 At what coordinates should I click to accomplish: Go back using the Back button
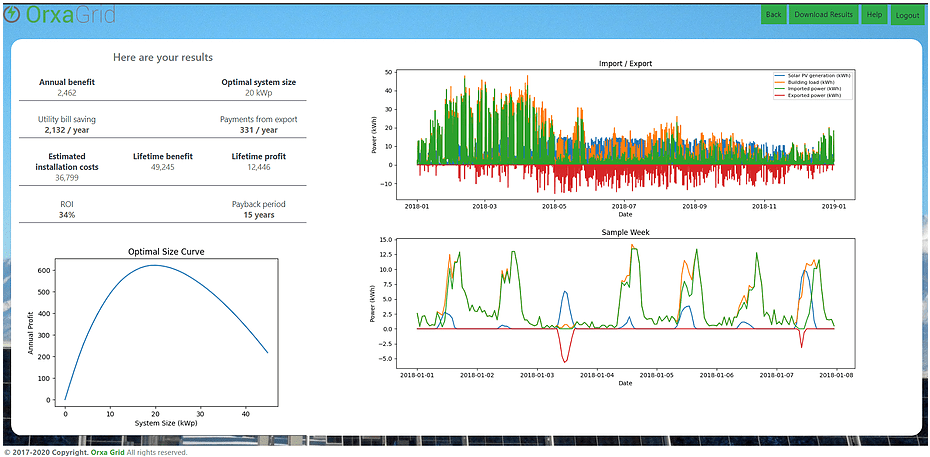coord(773,15)
